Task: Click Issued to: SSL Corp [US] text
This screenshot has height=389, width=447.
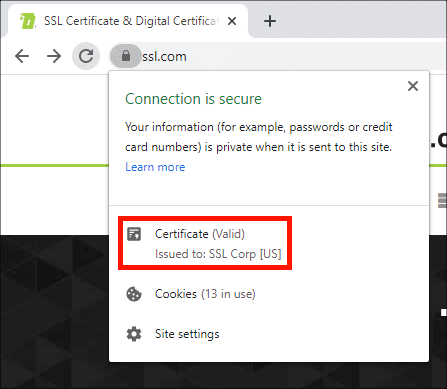Action: coord(218,254)
